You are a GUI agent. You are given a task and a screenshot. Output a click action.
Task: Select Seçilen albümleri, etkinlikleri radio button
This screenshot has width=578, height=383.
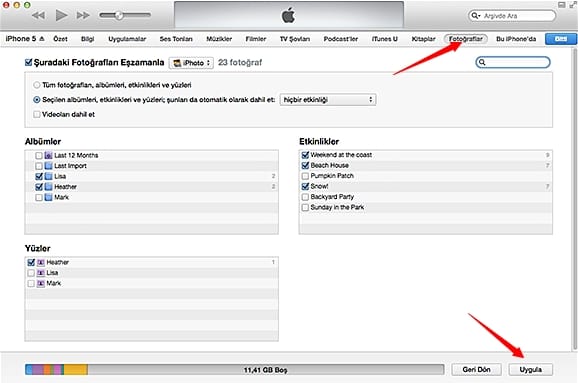click(x=36, y=100)
